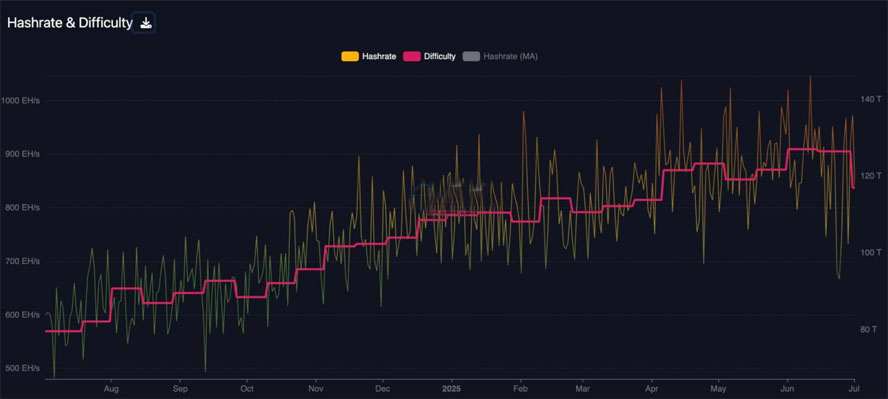
Task: Click the Apr label on the time axis
Action: [x=652, y=389]
